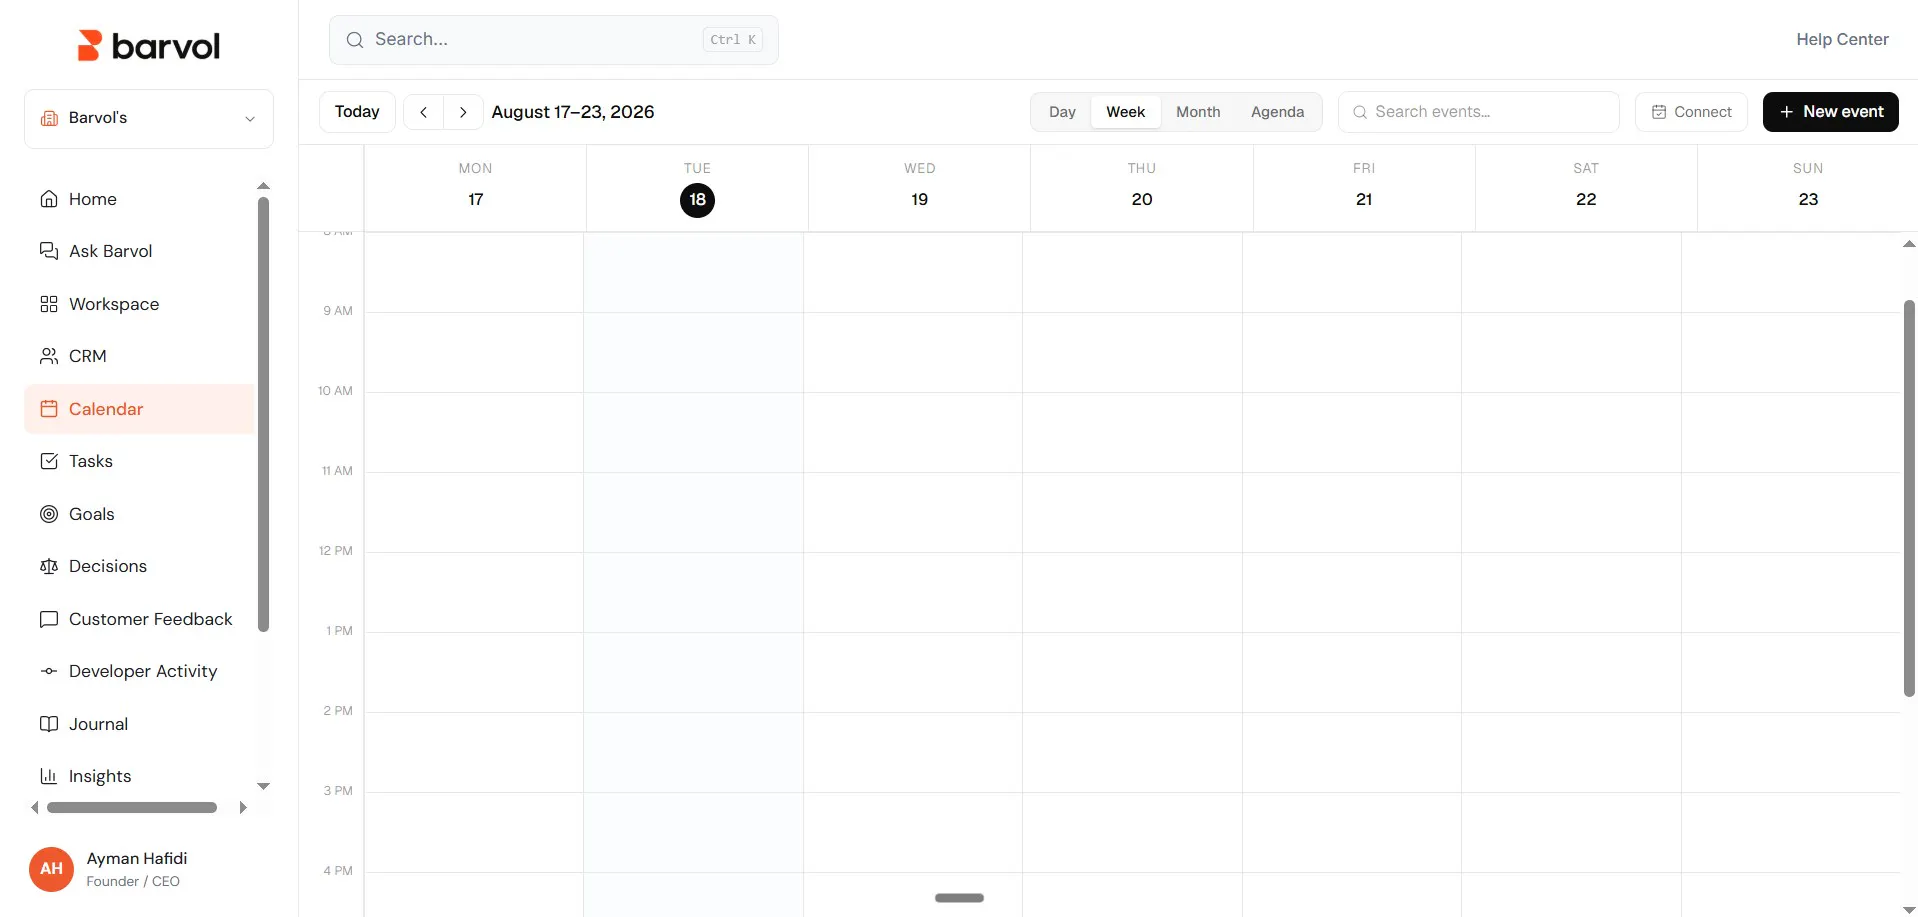Image resolution: width=1918 pixels, height=917 pixels.
Task: Click the 12 PM time label
Action: (336, 551)
